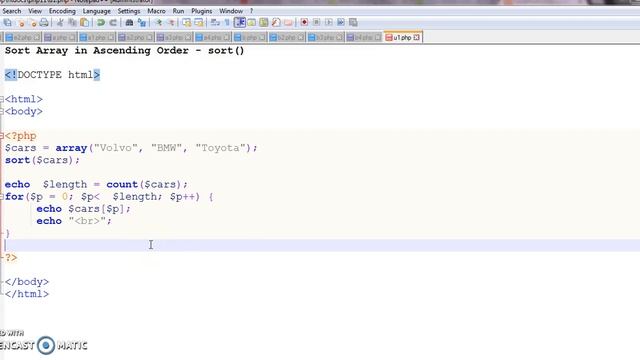Close the u1.php tab
Viewport: 640px width, 360px height.
[416, 38]
